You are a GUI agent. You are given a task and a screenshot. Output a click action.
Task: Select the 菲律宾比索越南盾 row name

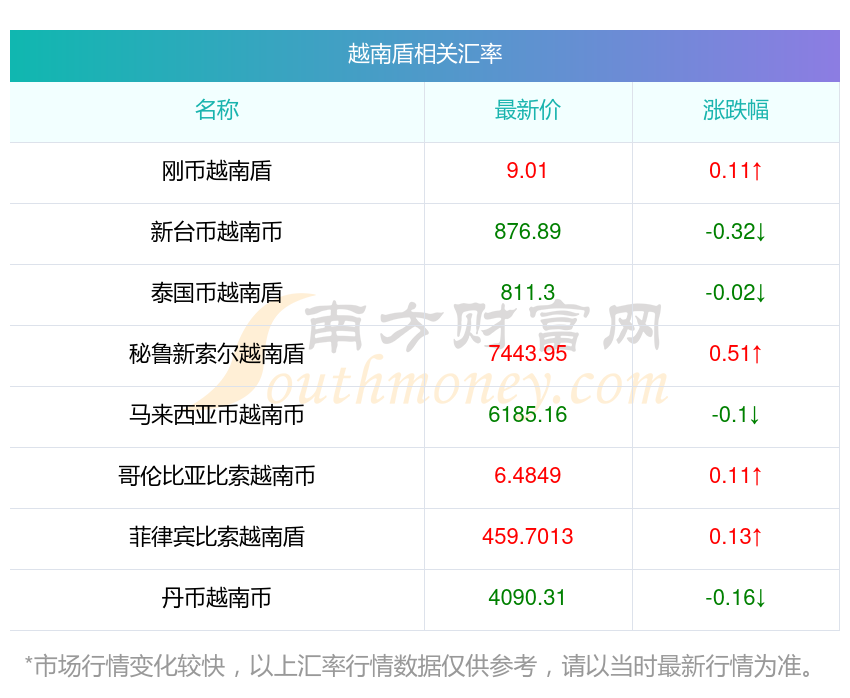coord(217,537)
